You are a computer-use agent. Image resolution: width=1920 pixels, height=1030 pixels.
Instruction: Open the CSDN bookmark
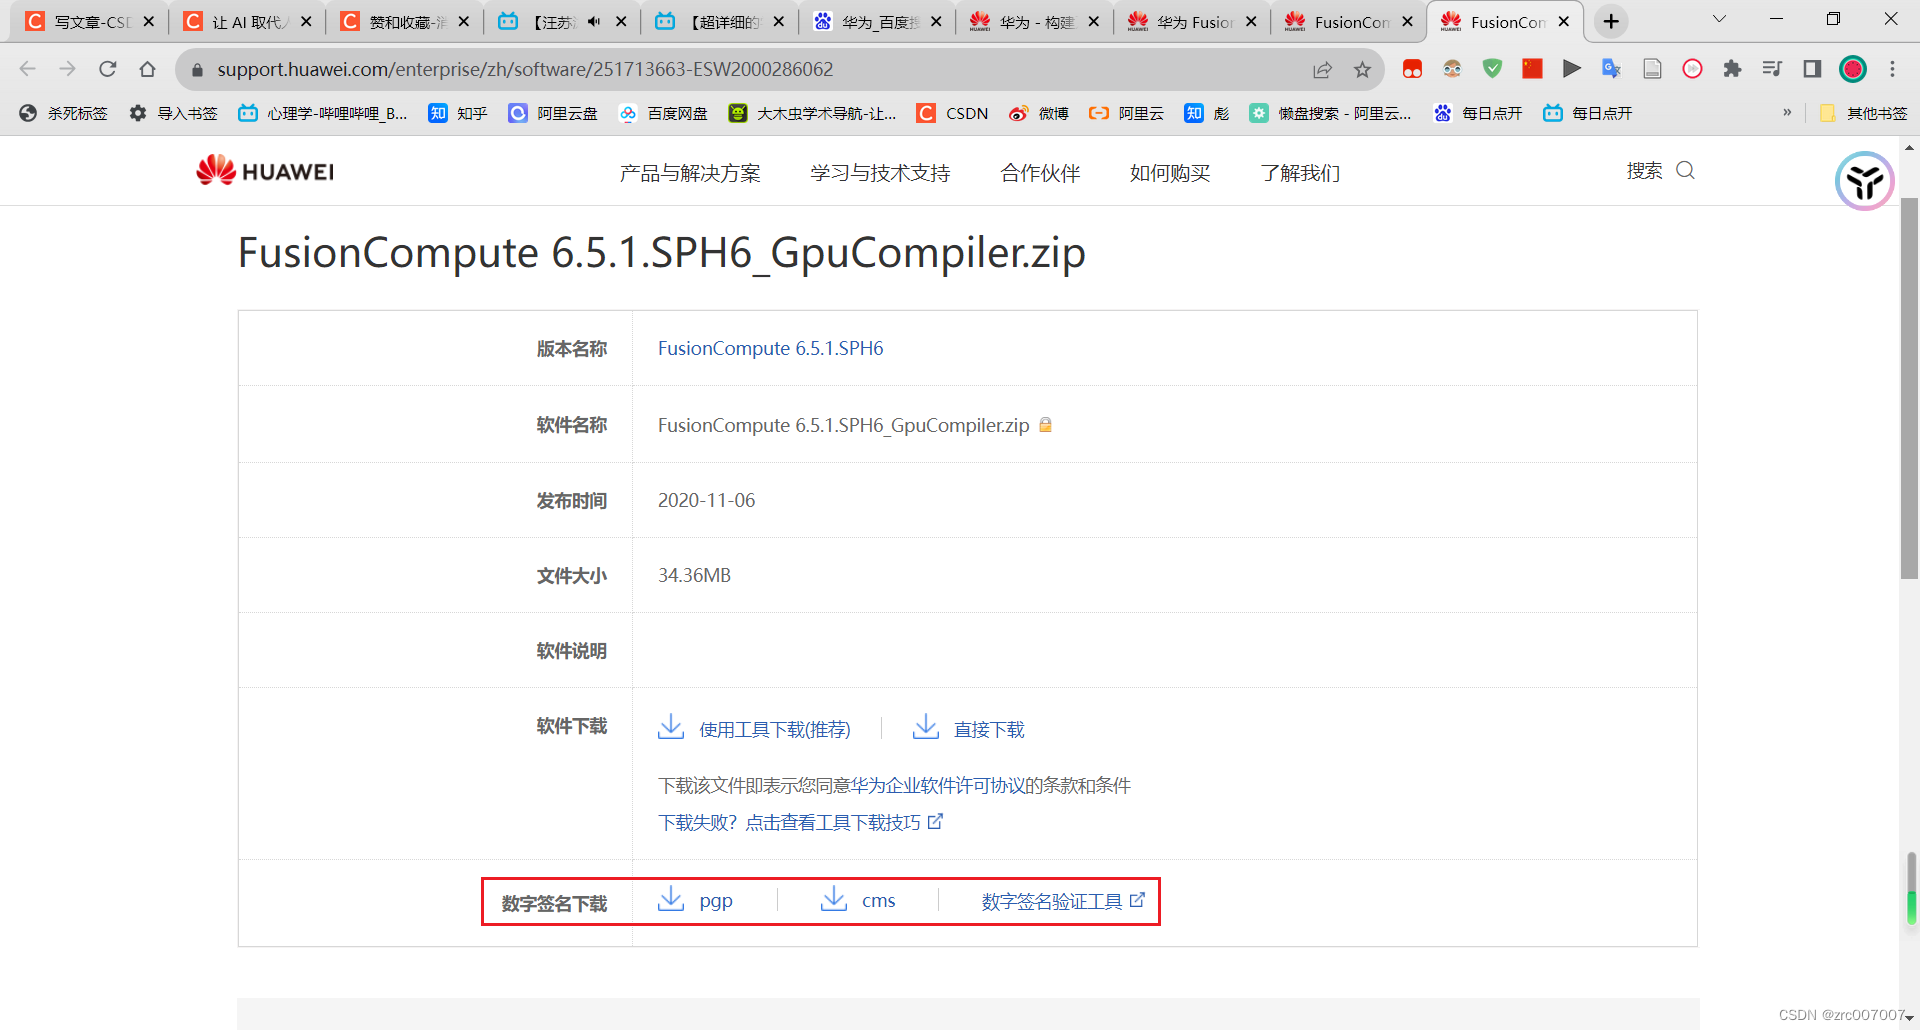click(x=953, y=113)
